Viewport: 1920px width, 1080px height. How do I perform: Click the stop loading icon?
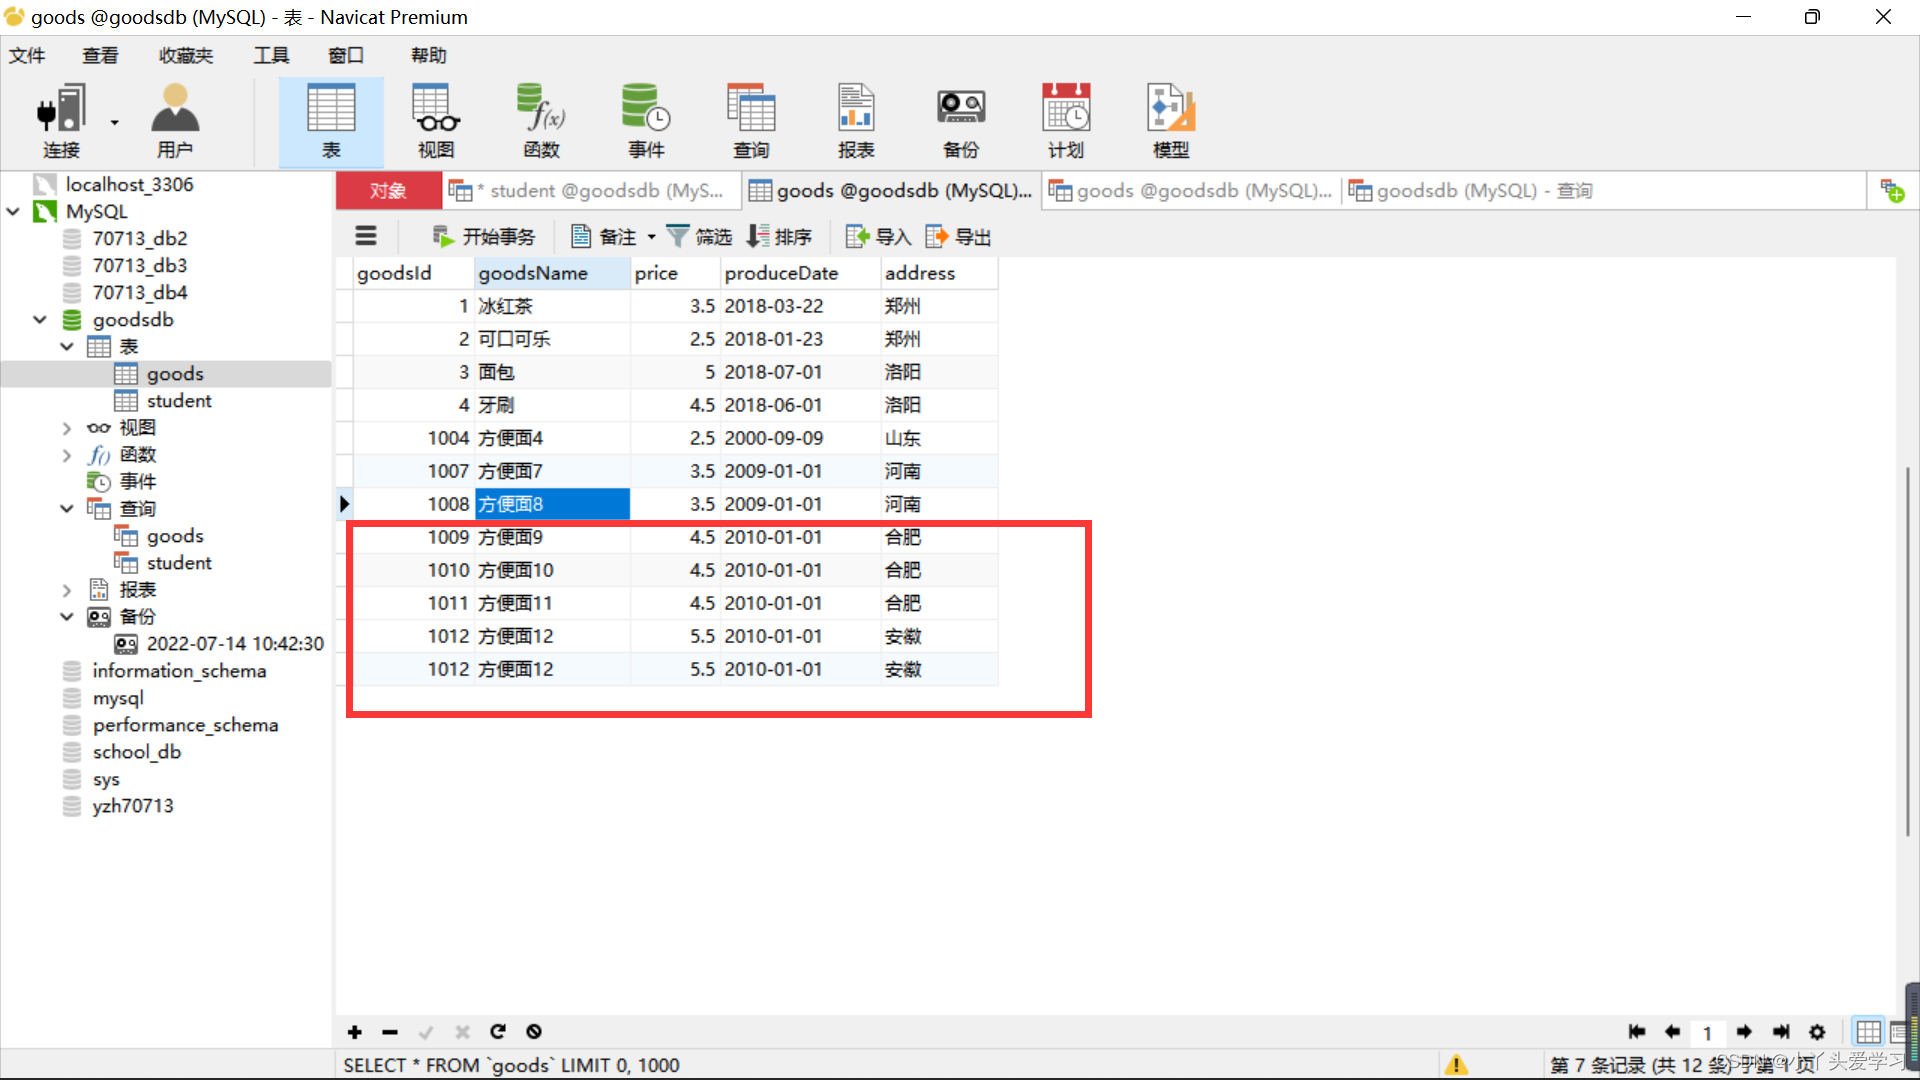534,1031
